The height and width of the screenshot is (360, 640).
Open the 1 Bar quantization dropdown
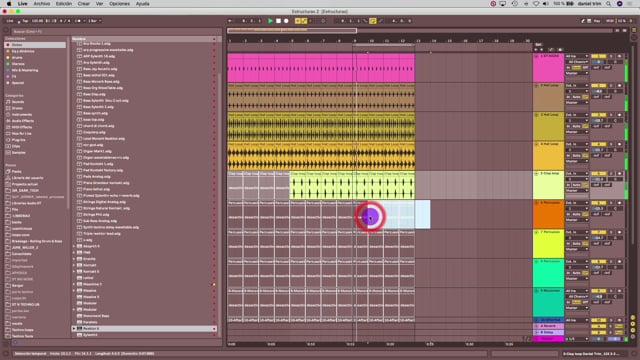[x=95, y=21]
